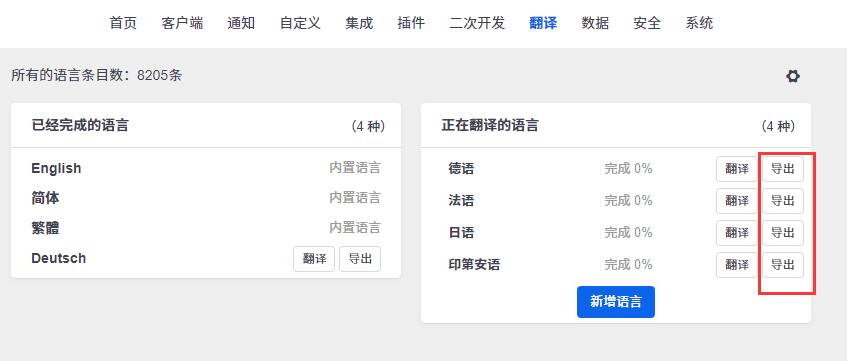This screenshot has width=847, height=361.
Task: Switch to the 二次开发 tab
Action: pos(477,23)
